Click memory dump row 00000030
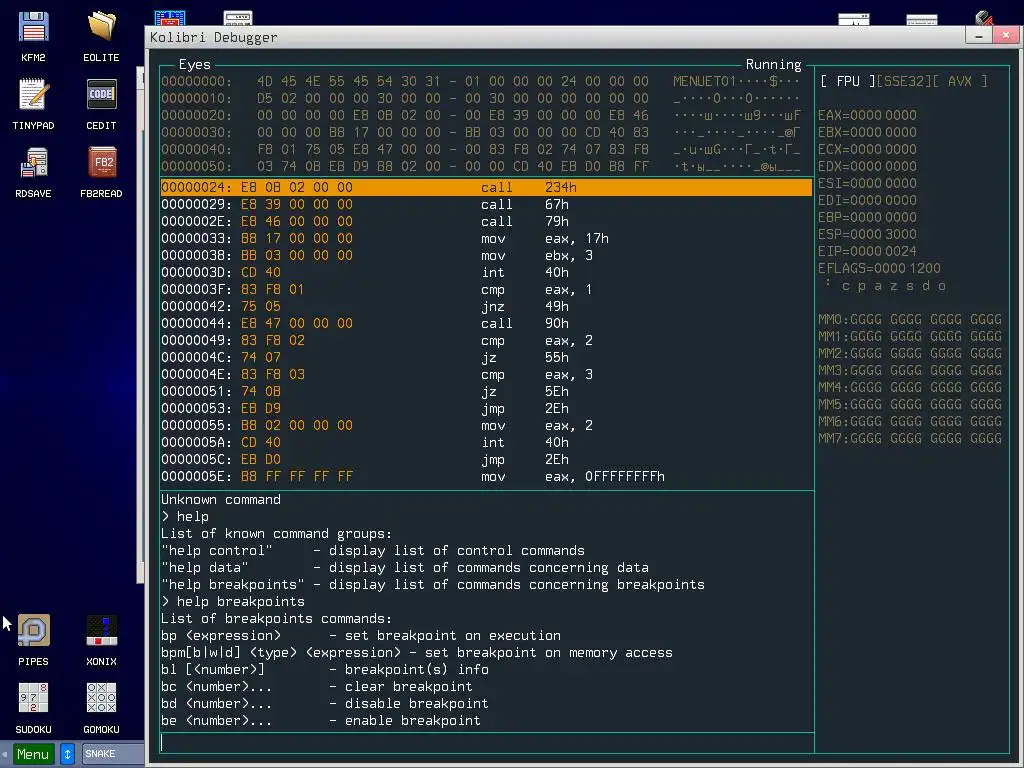 [x=481, y=132]
